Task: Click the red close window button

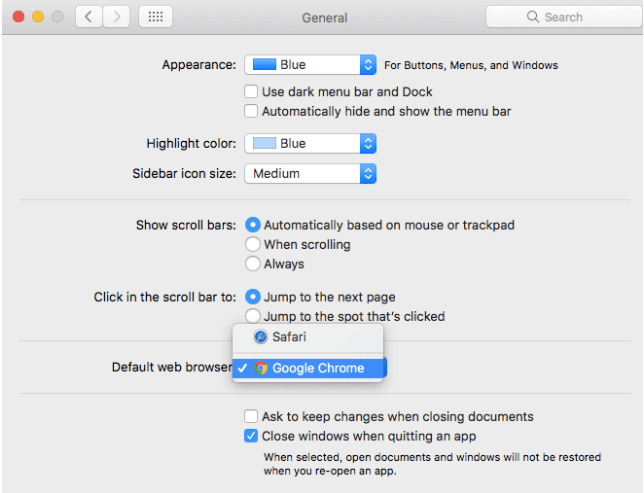Action: (x=17, y=17)
